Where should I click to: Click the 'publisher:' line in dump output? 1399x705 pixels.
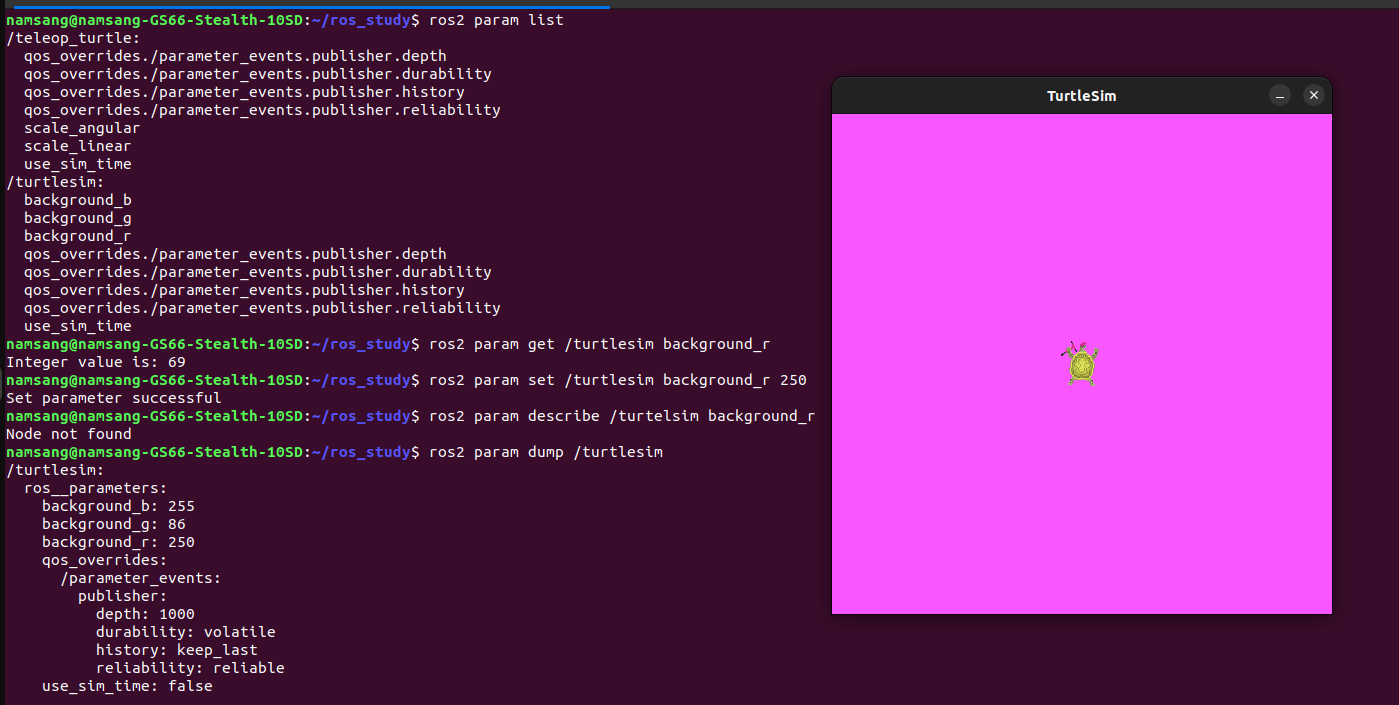pyautogui.click(x=123, y=596)
